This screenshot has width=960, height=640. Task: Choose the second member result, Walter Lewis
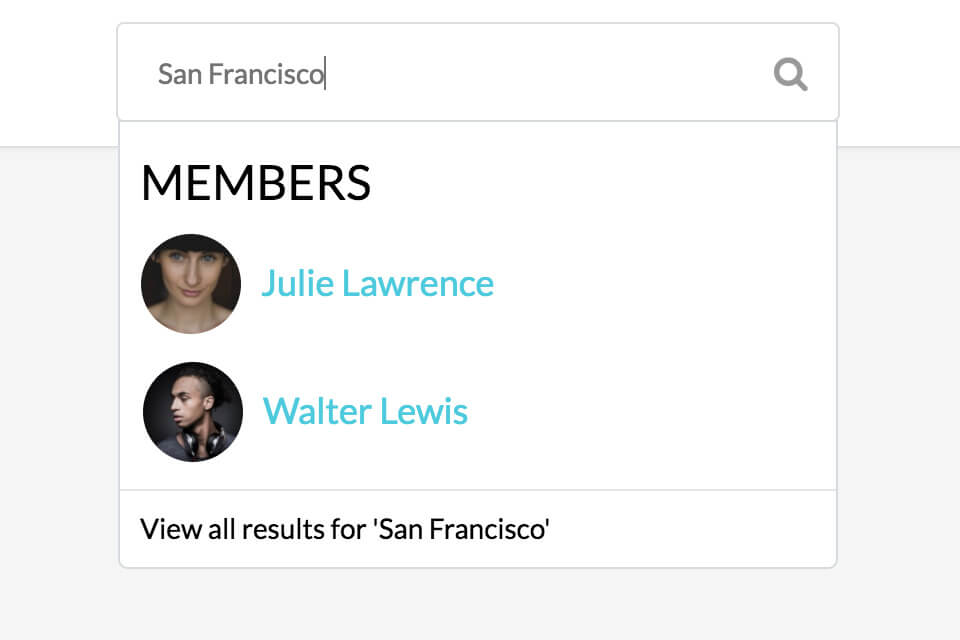[365, 412]
